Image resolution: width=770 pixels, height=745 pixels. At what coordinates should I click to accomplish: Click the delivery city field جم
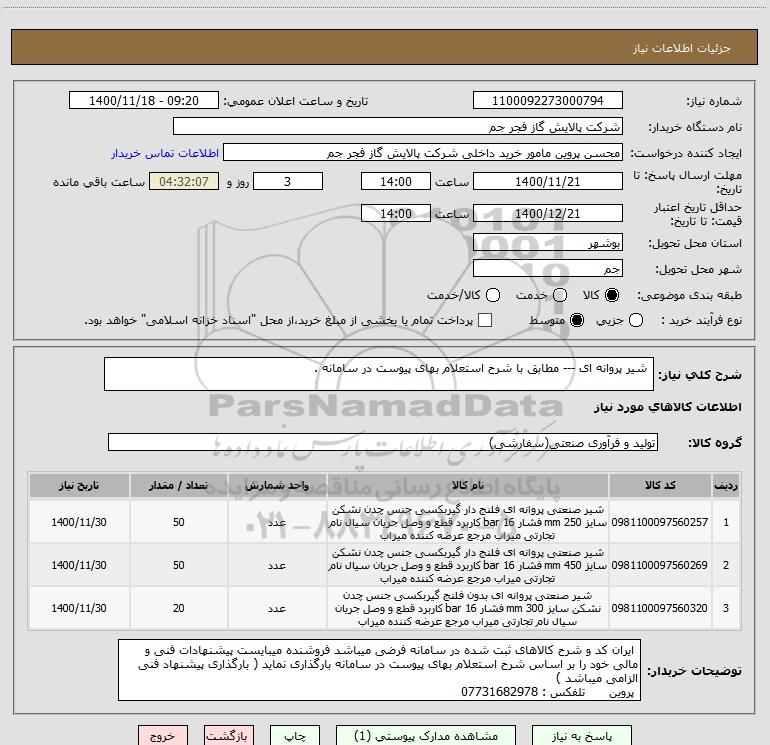coord(548,269)
